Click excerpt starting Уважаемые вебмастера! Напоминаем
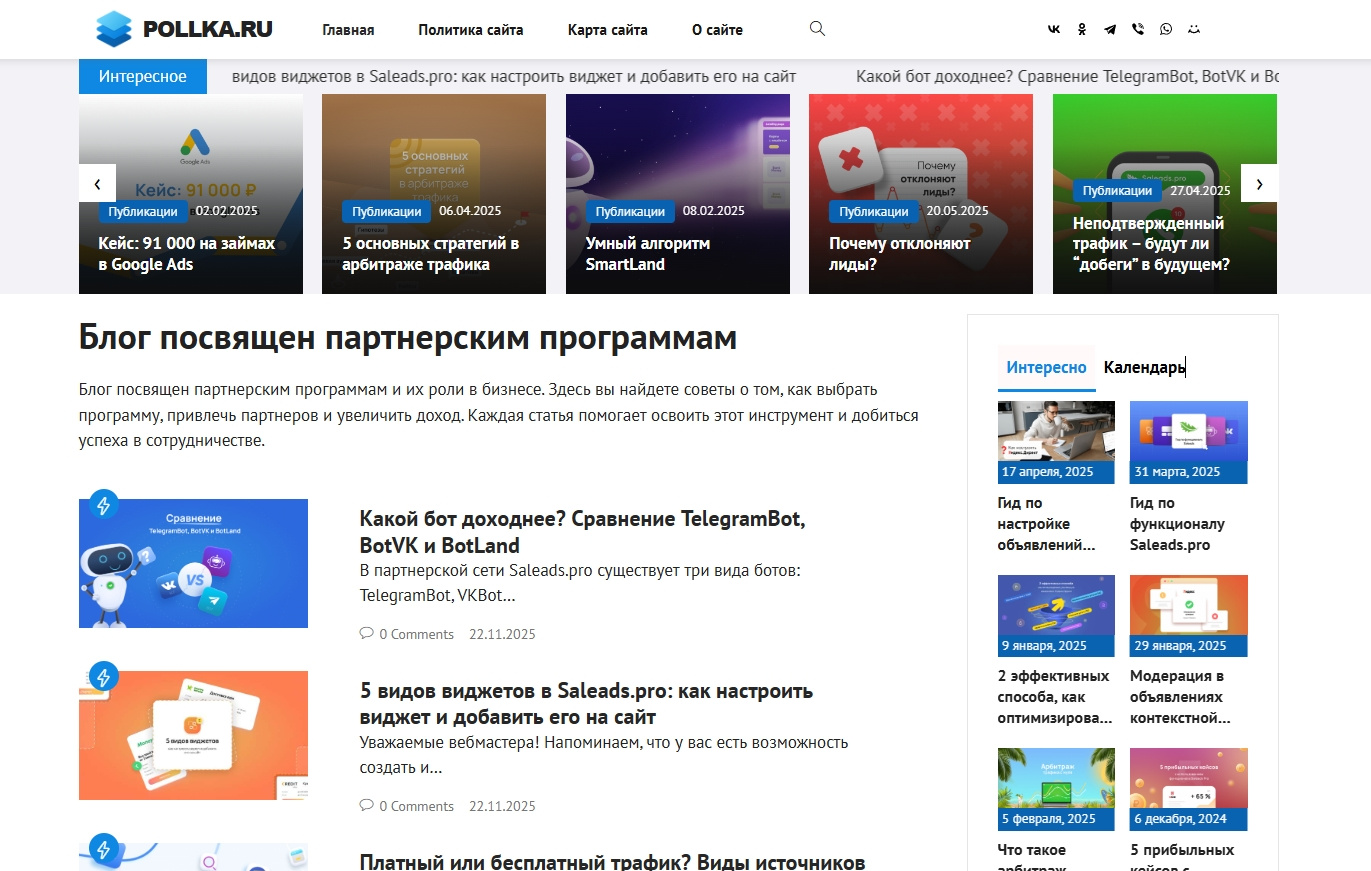The image size is (1371, 871). (604, 755)
